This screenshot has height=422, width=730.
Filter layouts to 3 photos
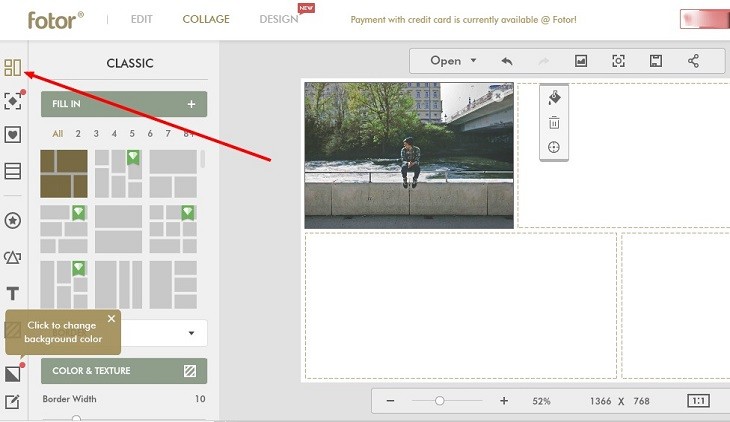click(96, 134)
